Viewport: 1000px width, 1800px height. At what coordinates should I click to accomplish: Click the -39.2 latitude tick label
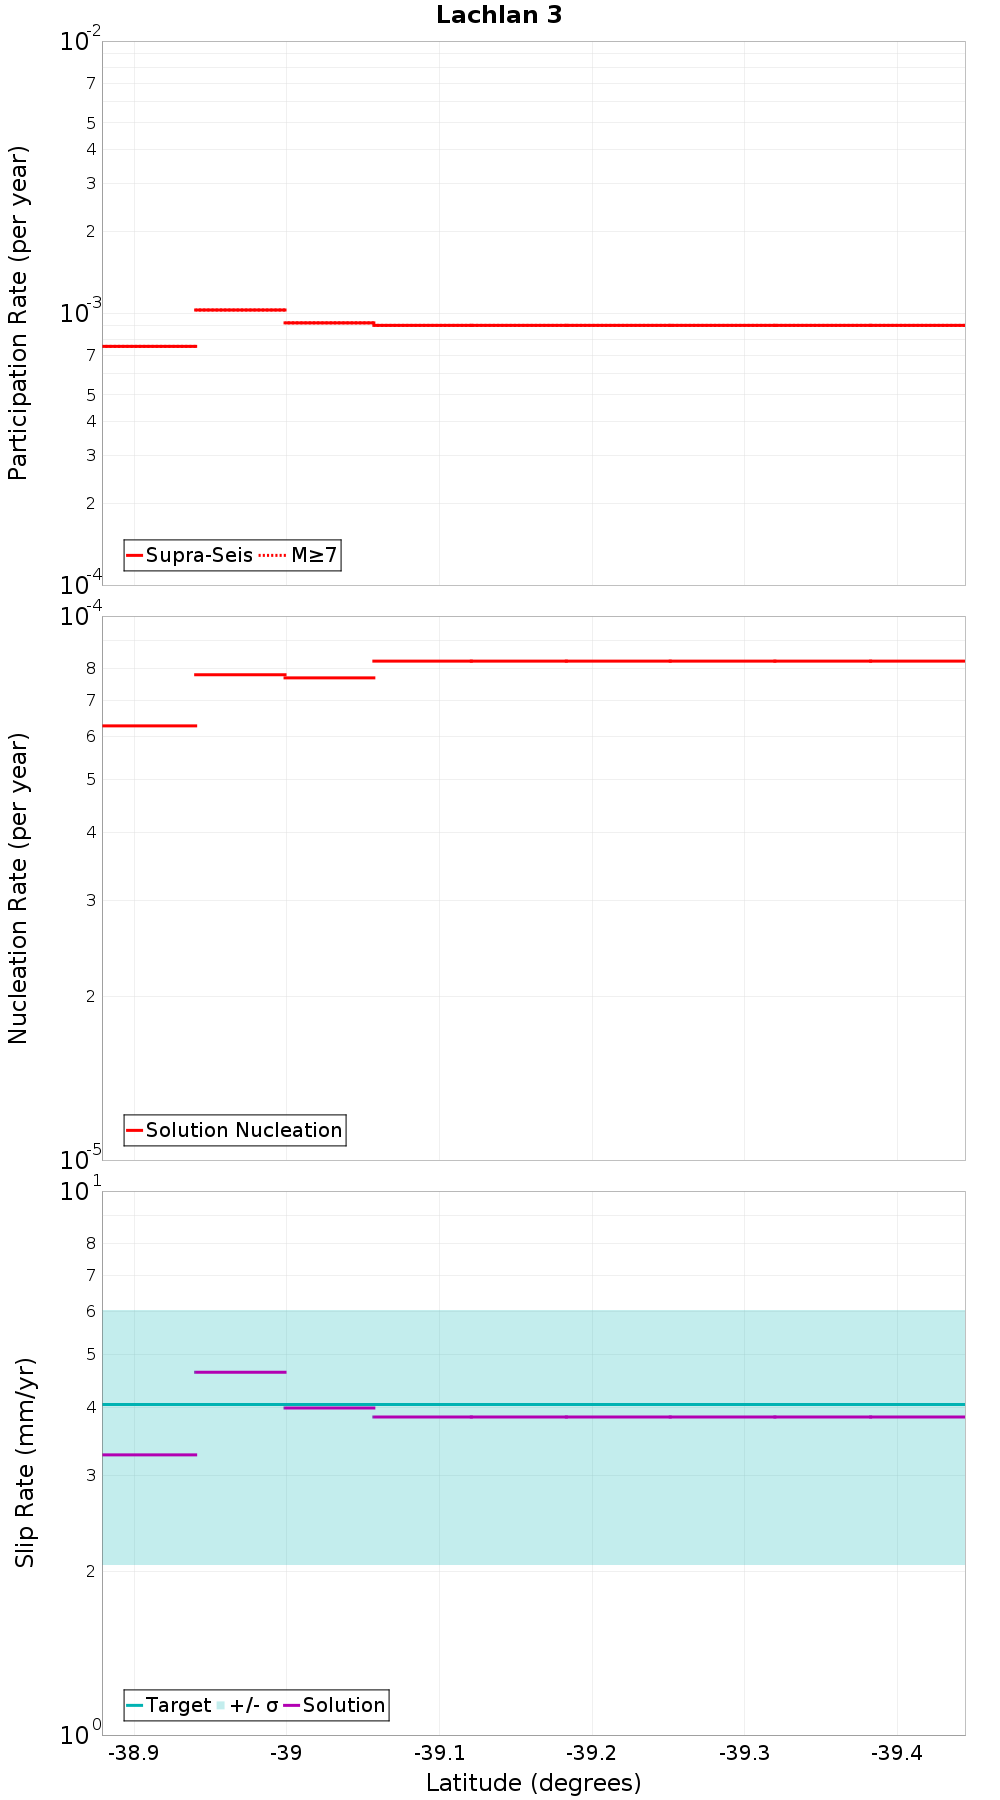[x=592, y=1753]
